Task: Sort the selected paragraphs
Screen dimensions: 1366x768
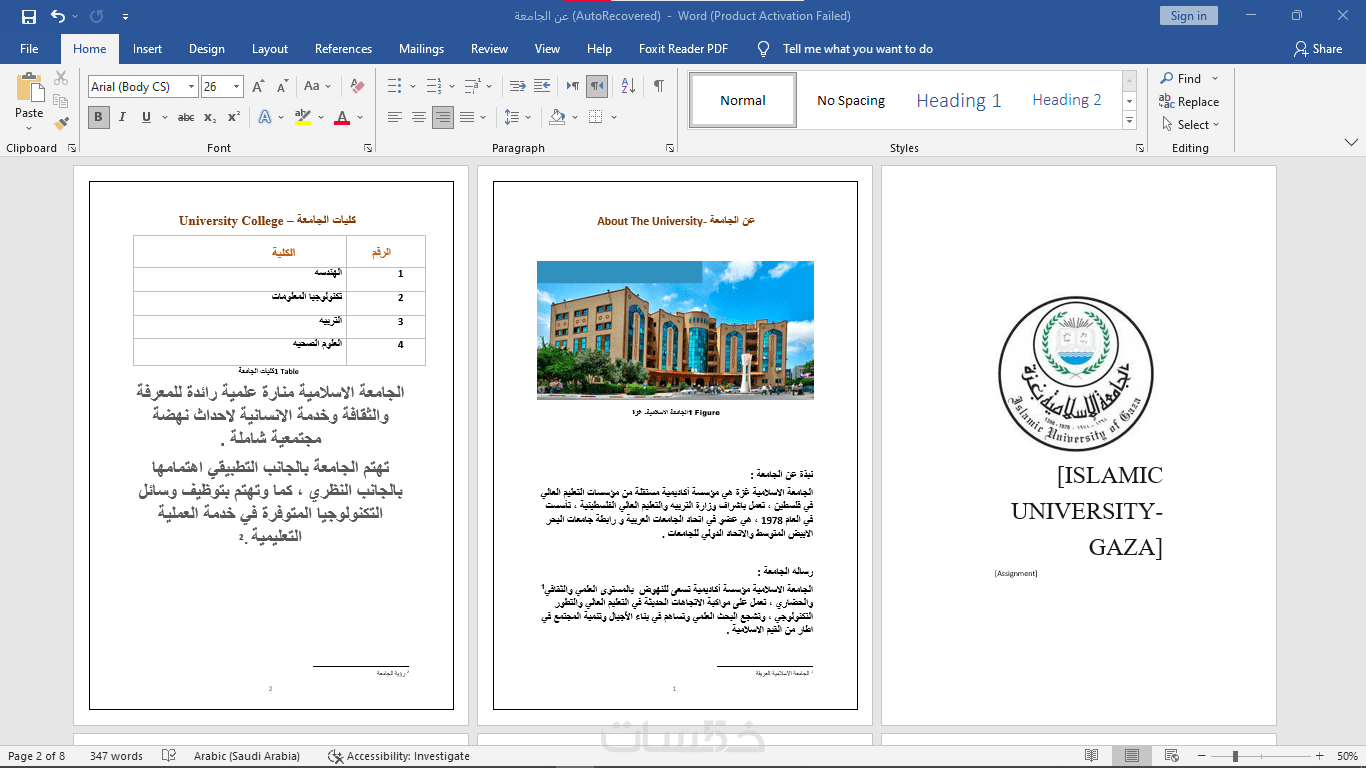Action: point(628,87)
